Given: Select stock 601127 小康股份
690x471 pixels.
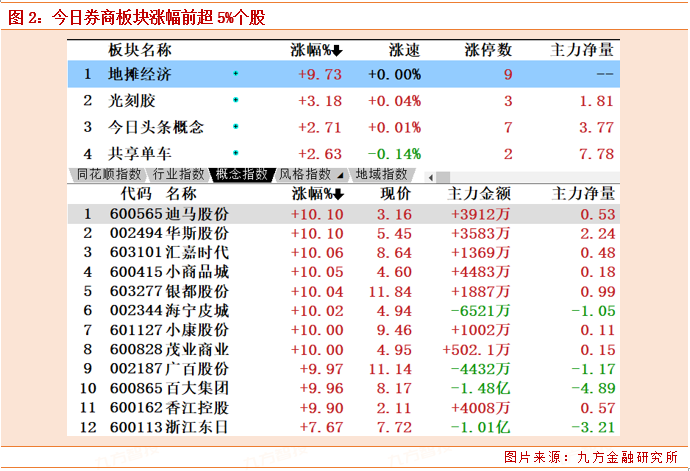Looking at the screenshot, I should tap(343, 330).
